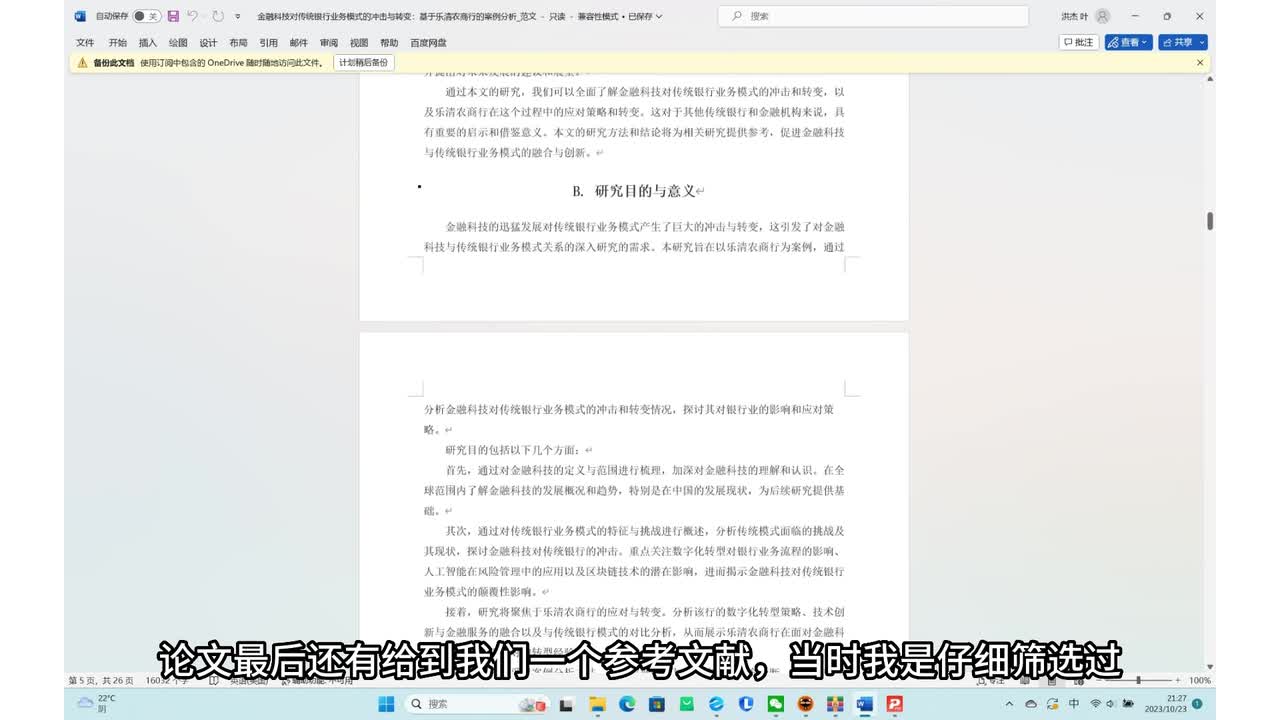Click the zoom slider in status bar
1280x720 pixels.
(x=1138, y=680)
